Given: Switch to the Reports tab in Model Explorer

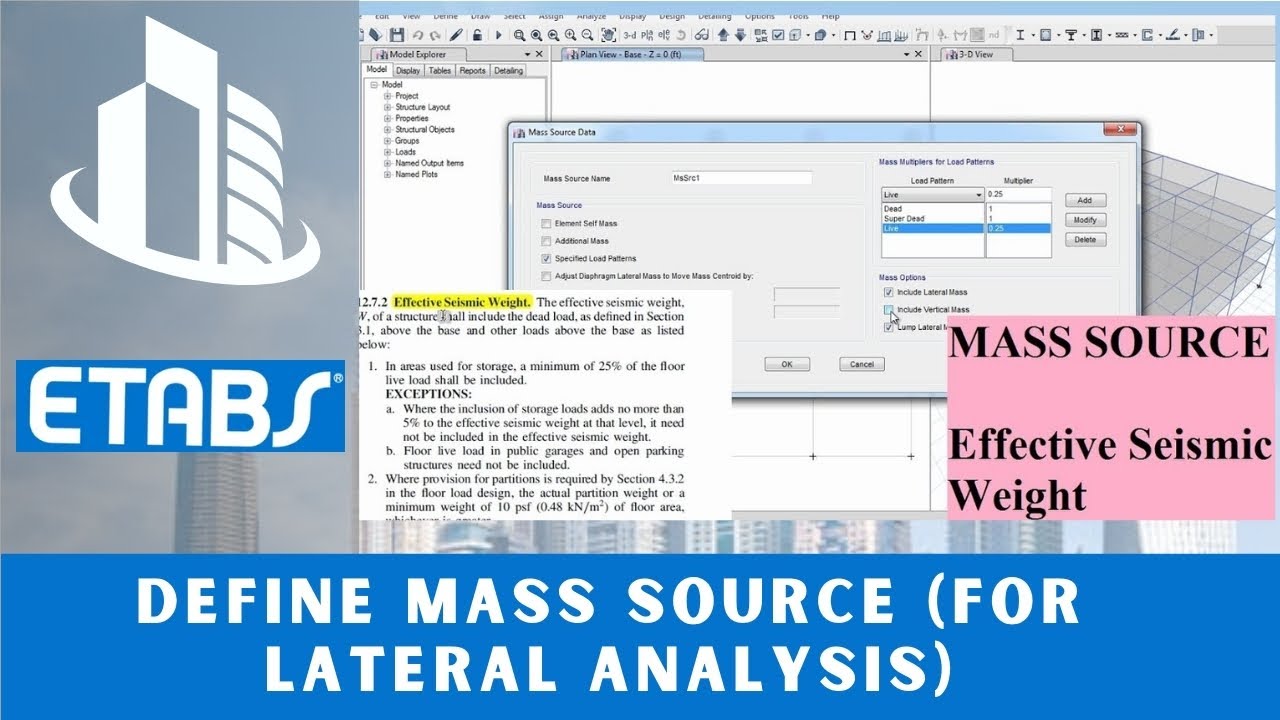Looking at the screenshot, I should pyautogui.click(x=473, y=71).
